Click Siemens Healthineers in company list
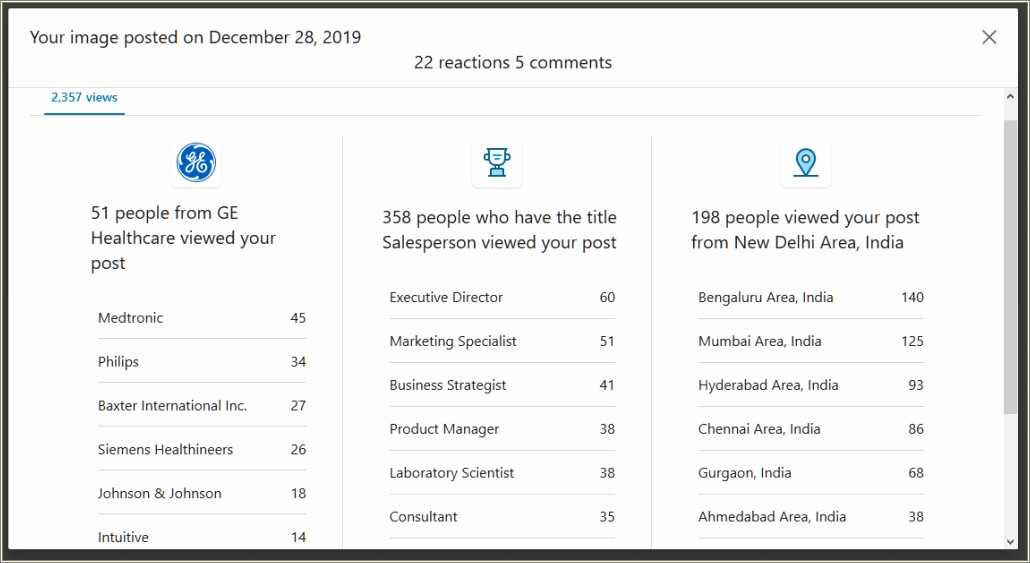 pos(202,449)
